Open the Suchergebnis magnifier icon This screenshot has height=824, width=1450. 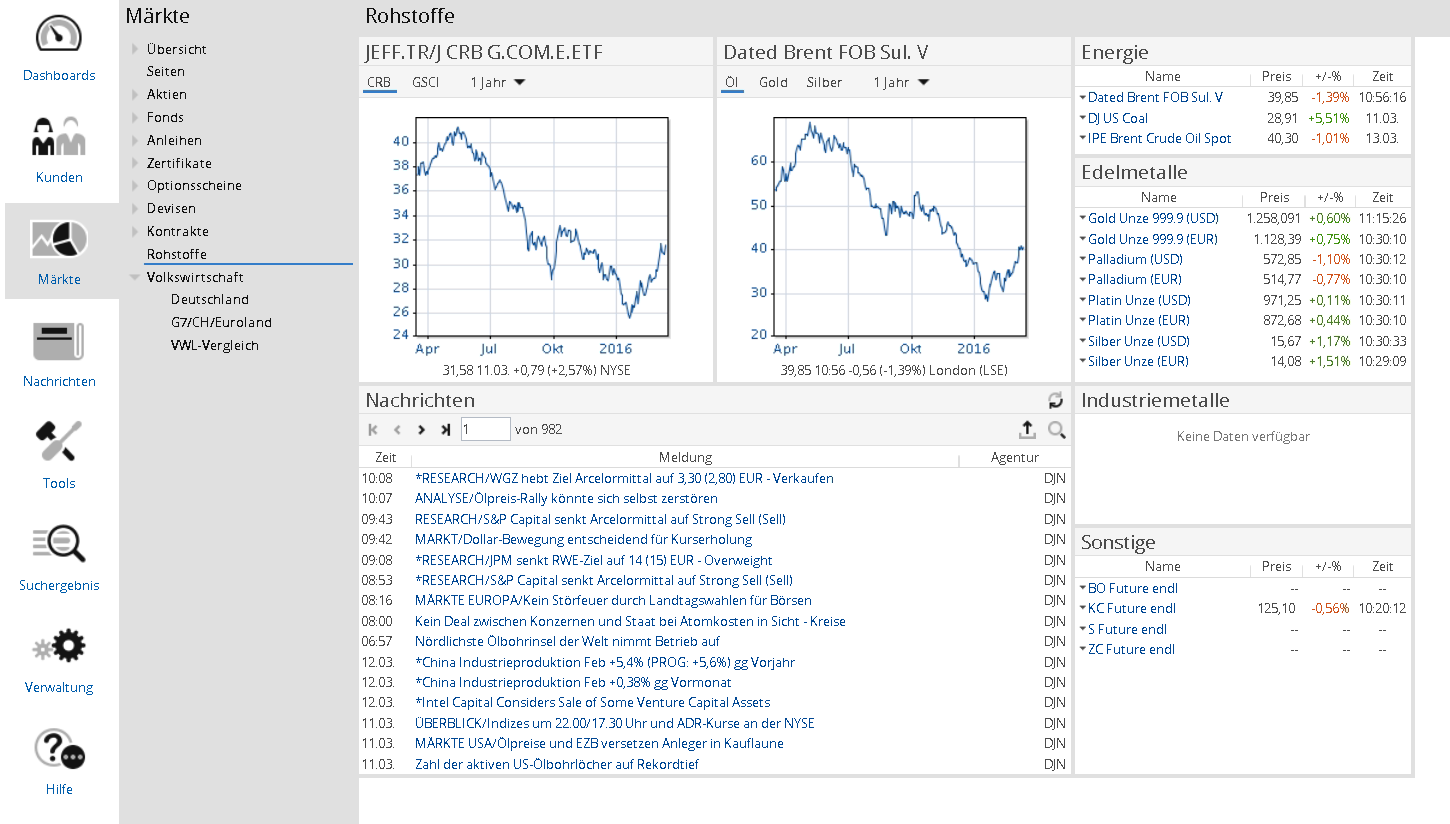point(59,545)
